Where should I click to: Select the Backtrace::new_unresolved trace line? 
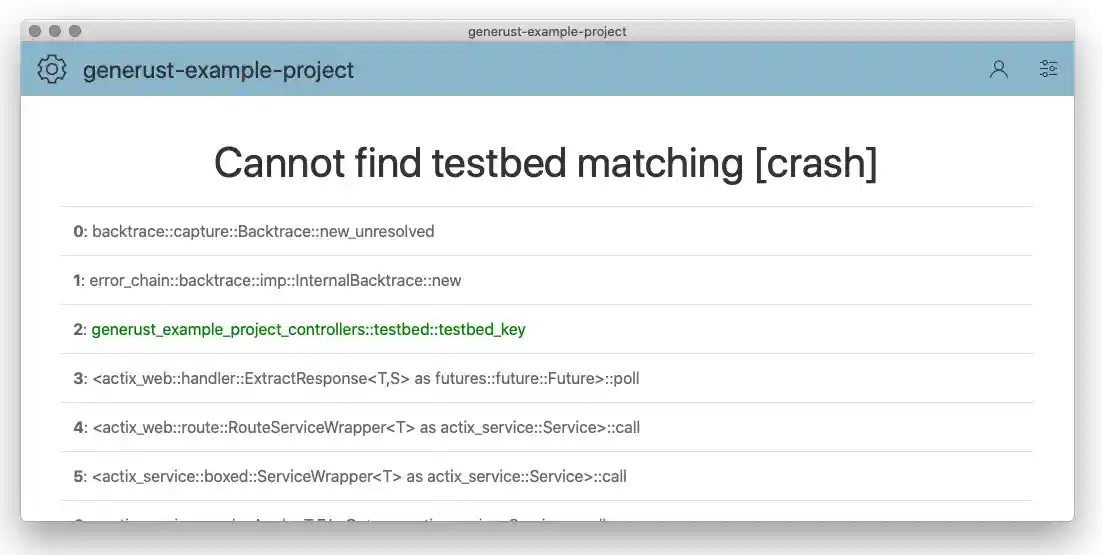[263, 232]
